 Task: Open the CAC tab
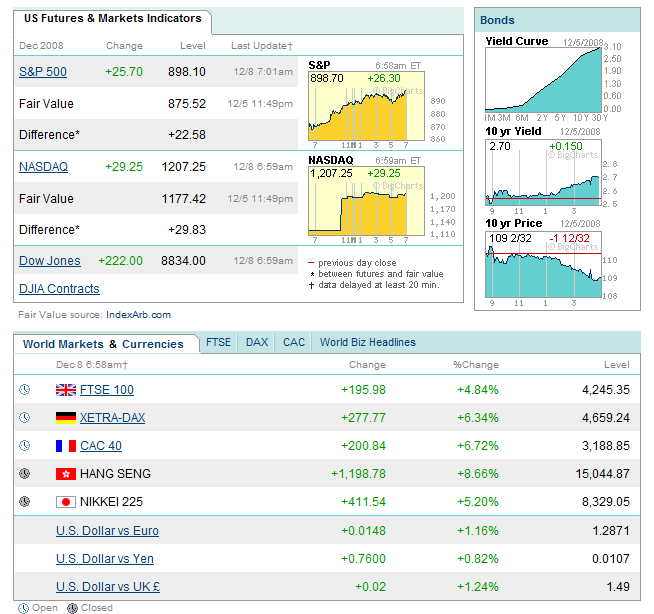click(294, 342)
